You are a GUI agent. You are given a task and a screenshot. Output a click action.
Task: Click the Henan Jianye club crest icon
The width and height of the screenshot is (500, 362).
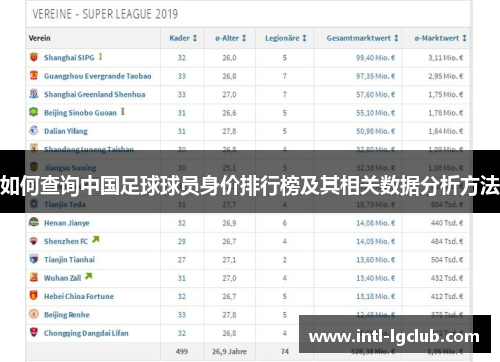34,222
